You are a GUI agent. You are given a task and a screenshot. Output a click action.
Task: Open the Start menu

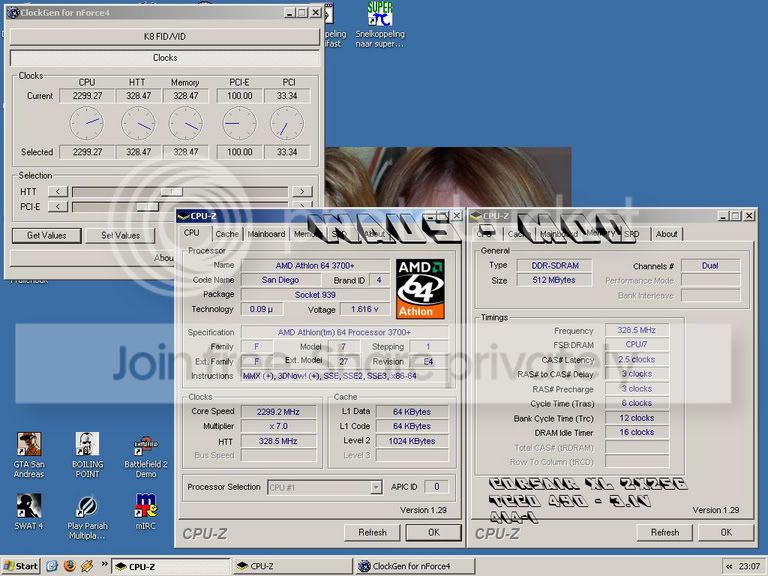pos(21,566)
